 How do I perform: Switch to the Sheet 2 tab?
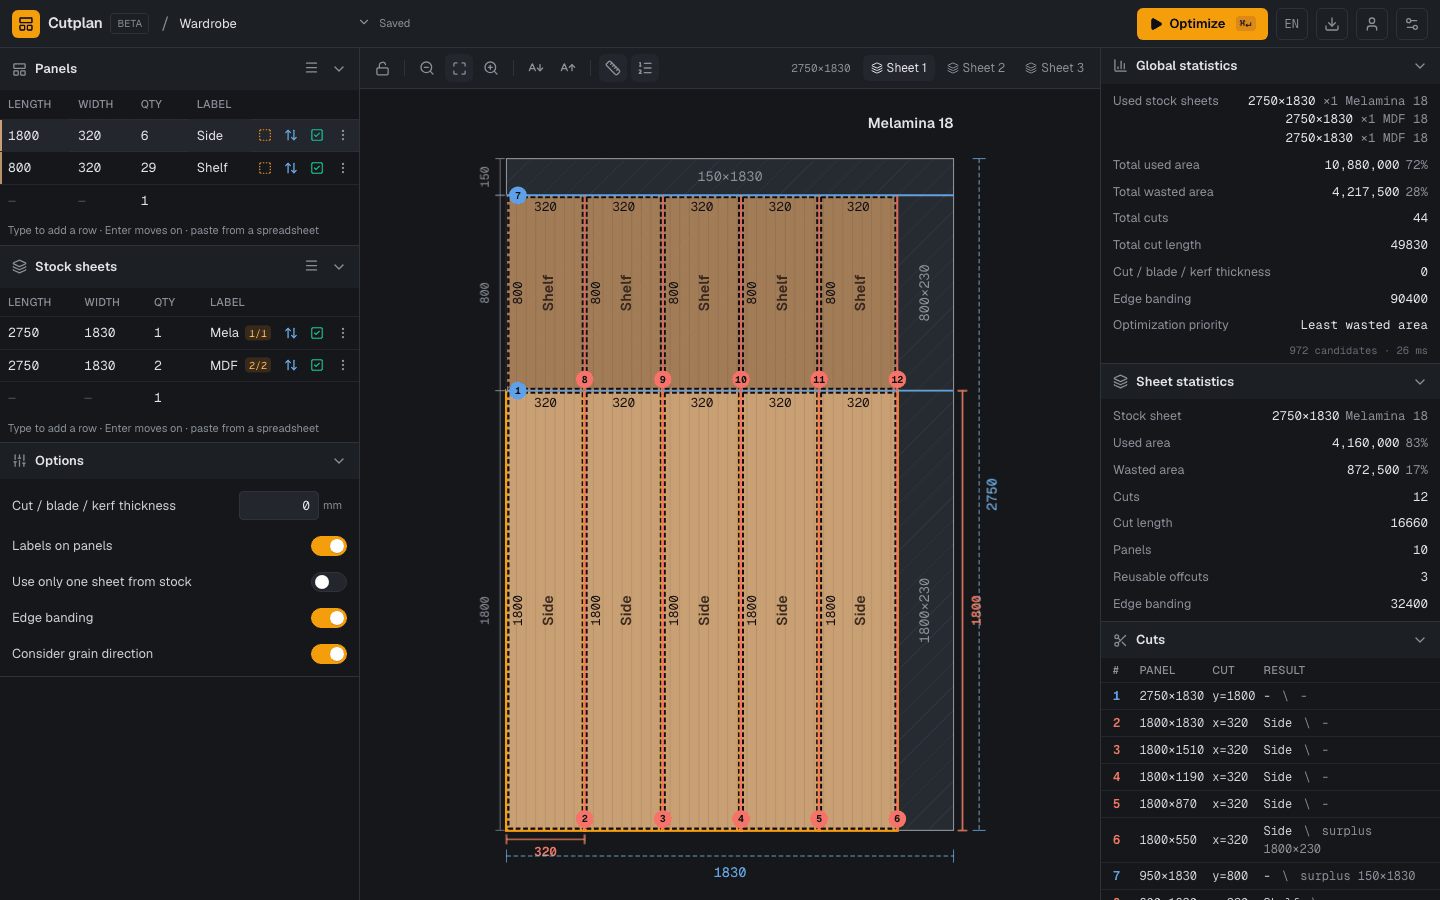coord(976,68)
